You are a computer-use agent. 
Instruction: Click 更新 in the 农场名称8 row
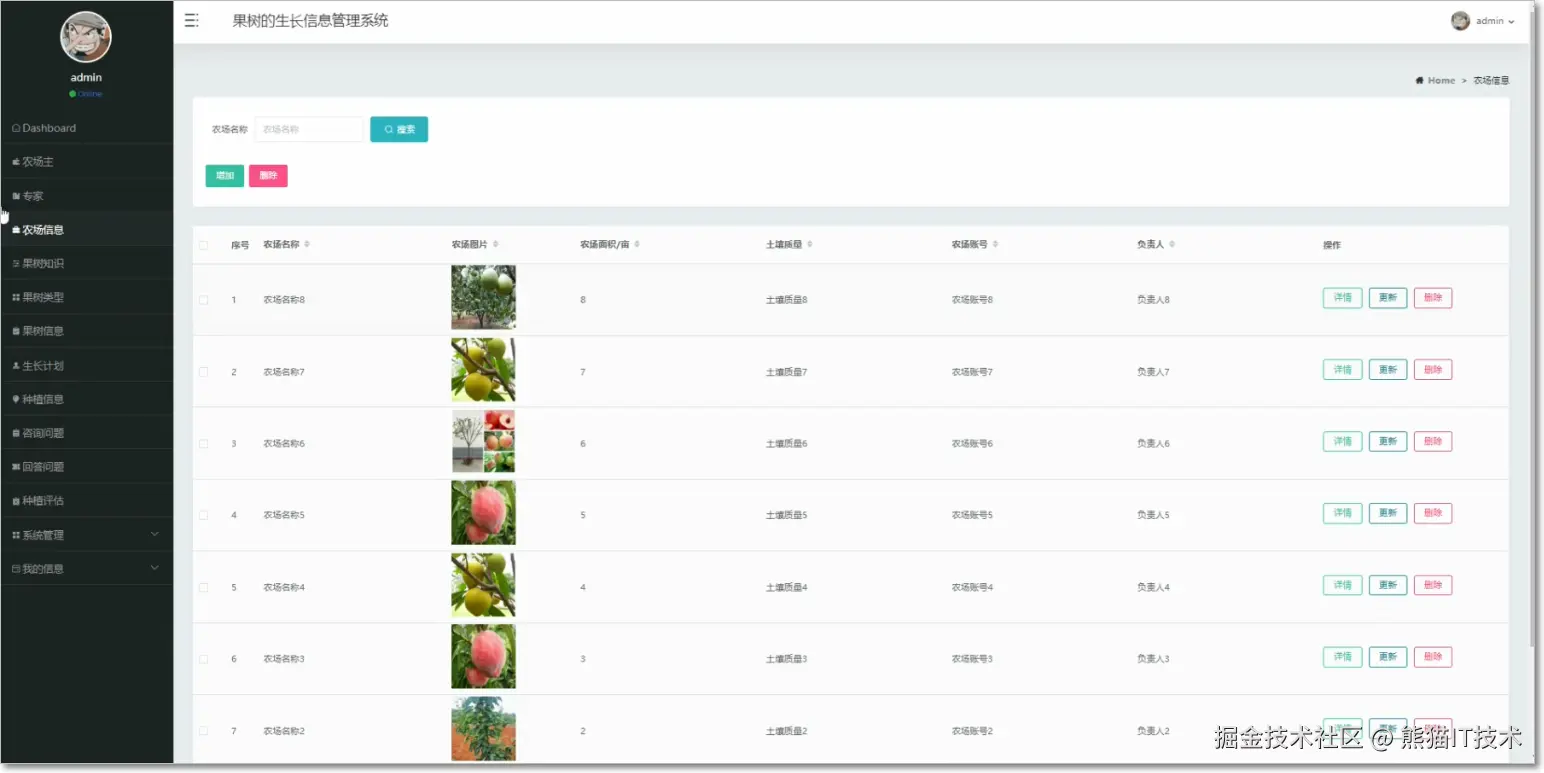tap(1388, 298)
